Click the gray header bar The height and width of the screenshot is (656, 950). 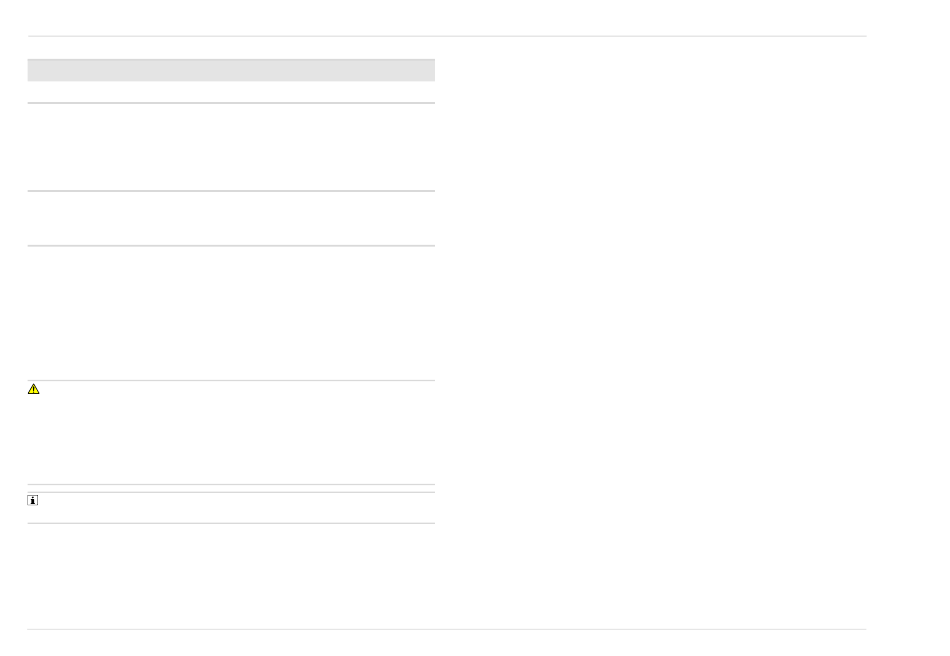coord(231,70)
